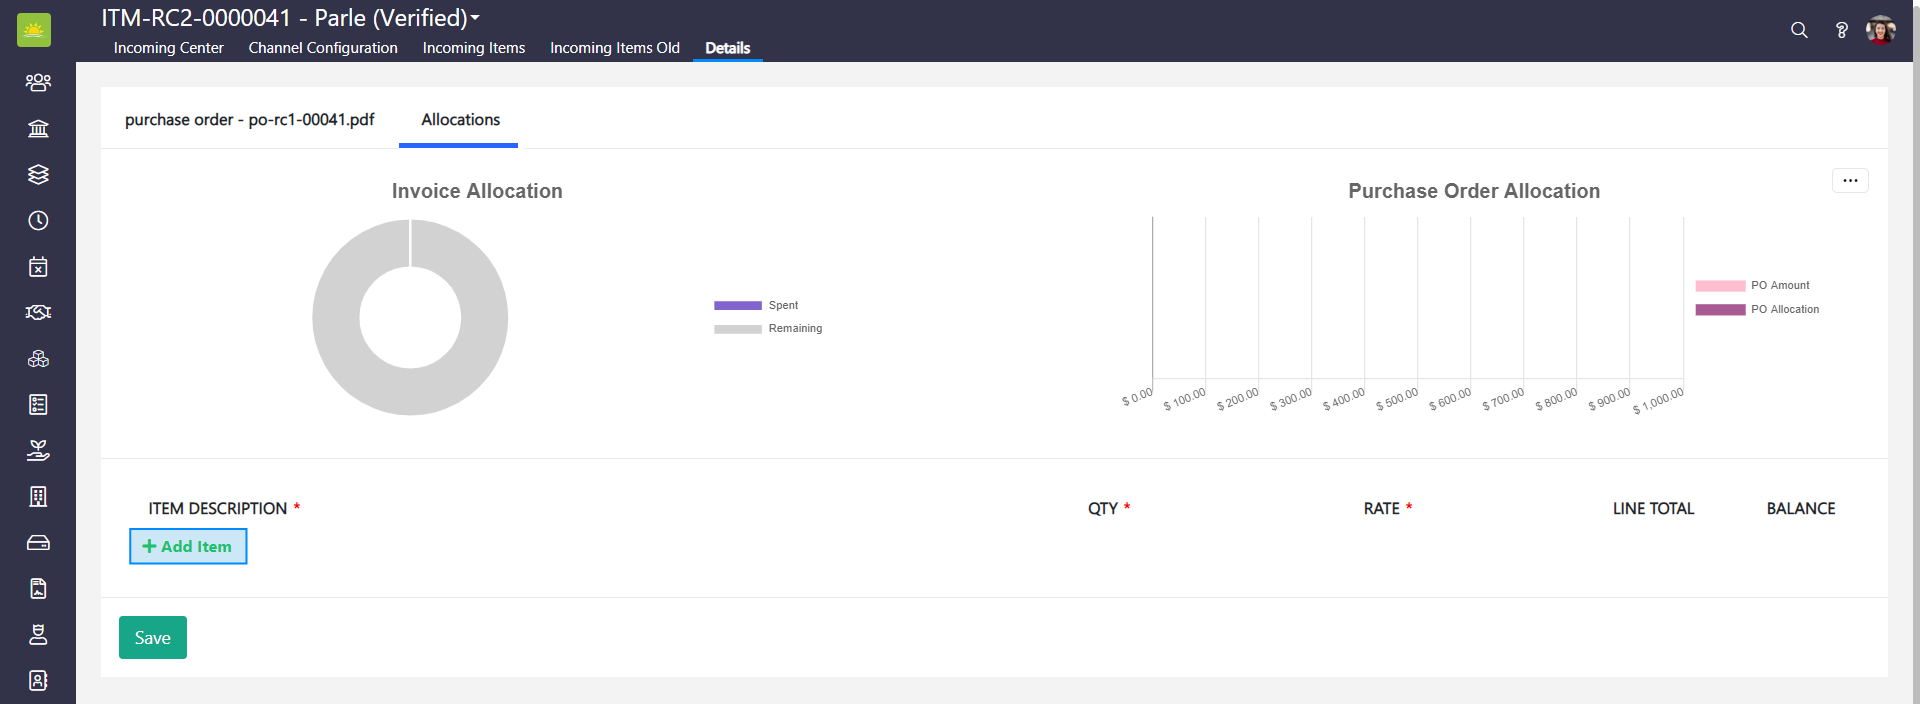Image resolution: width=1920 pixels, height=704 pixels.
Task: Click the Add Item button
Action: point(188,546)
